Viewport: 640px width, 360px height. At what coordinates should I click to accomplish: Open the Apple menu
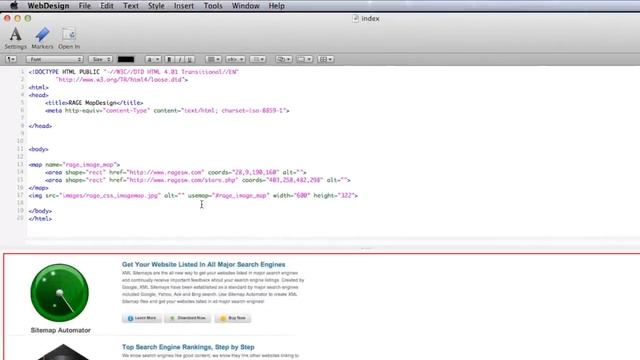point(13,6)
